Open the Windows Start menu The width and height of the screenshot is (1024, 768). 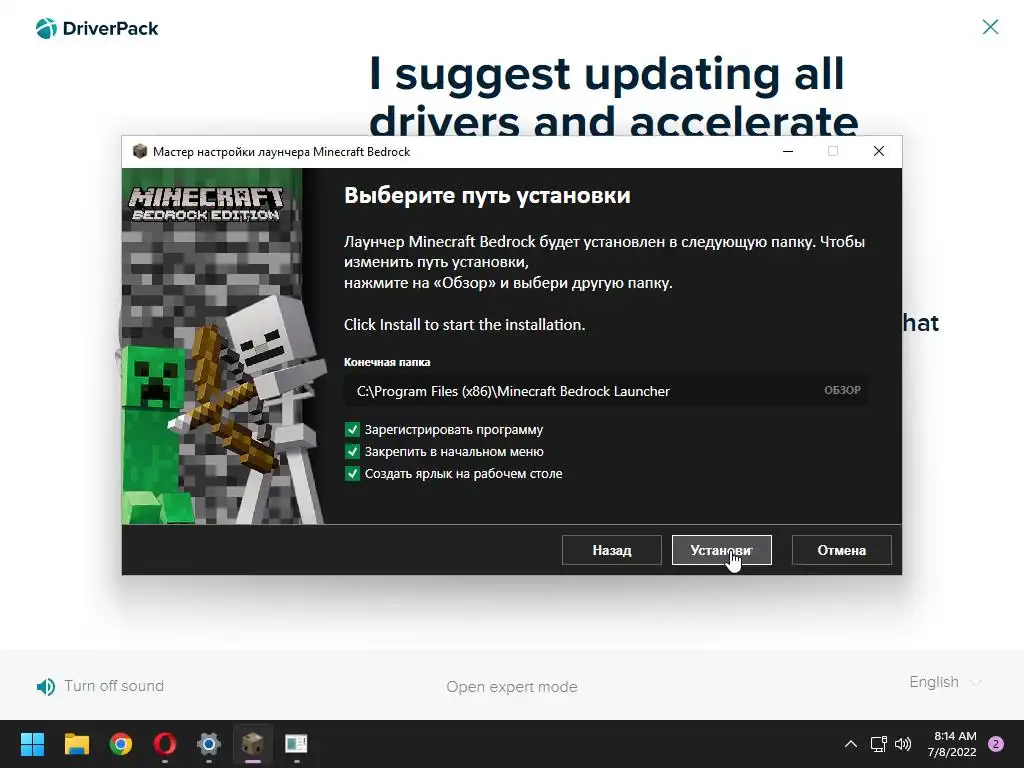tap(32, 744)
